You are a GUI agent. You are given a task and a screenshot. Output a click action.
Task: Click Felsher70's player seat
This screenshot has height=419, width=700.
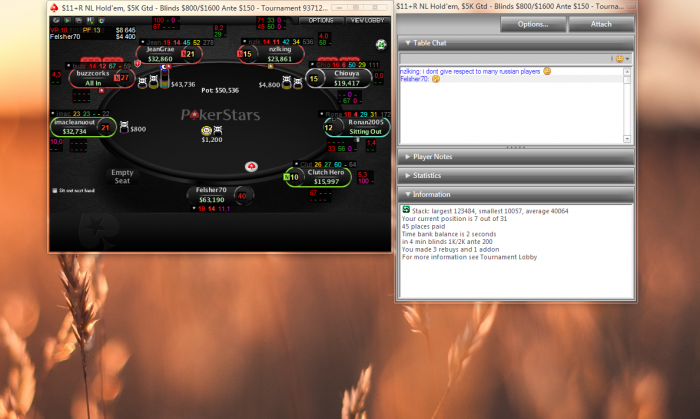click(221, 195)
